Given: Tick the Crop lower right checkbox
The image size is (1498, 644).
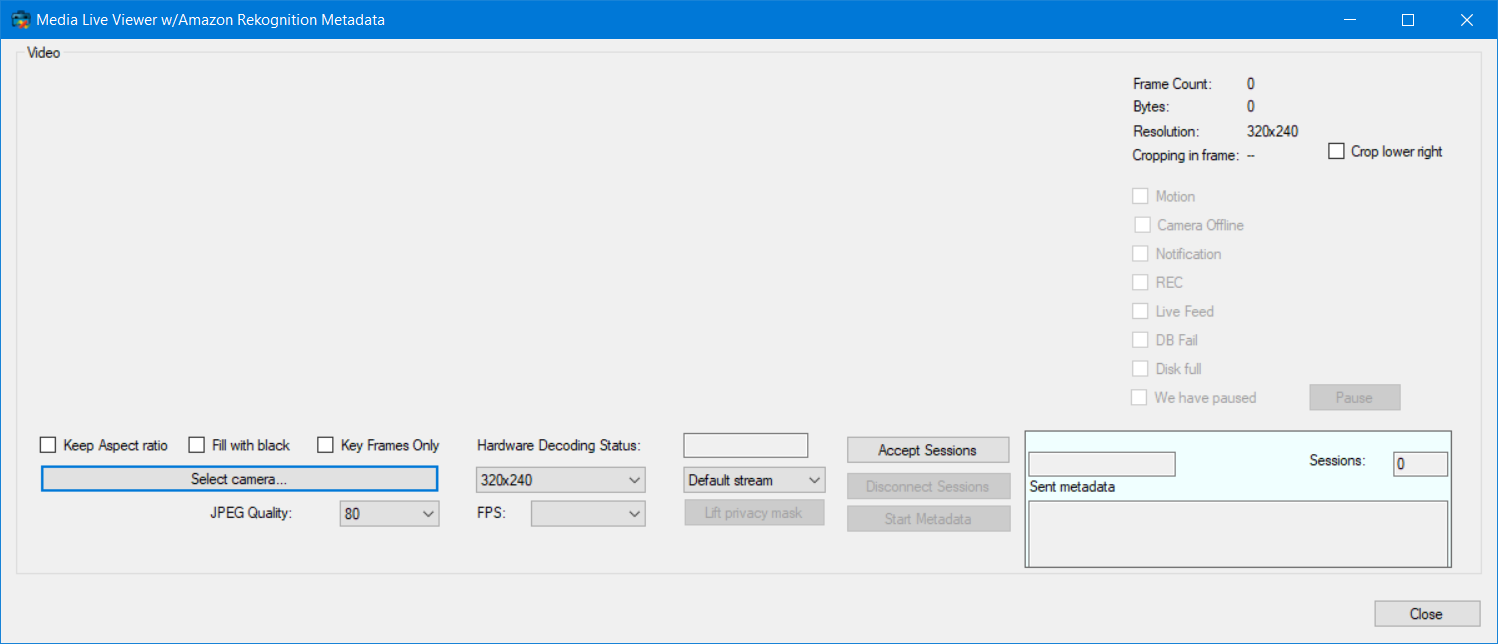Looking at the screenshot, I should coord(1336,152).
